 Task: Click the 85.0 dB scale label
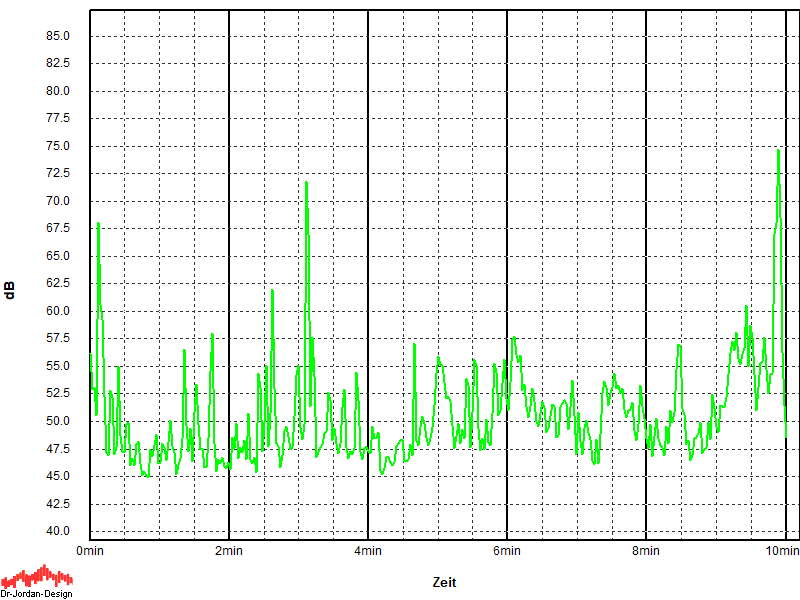tap(58, 36)
